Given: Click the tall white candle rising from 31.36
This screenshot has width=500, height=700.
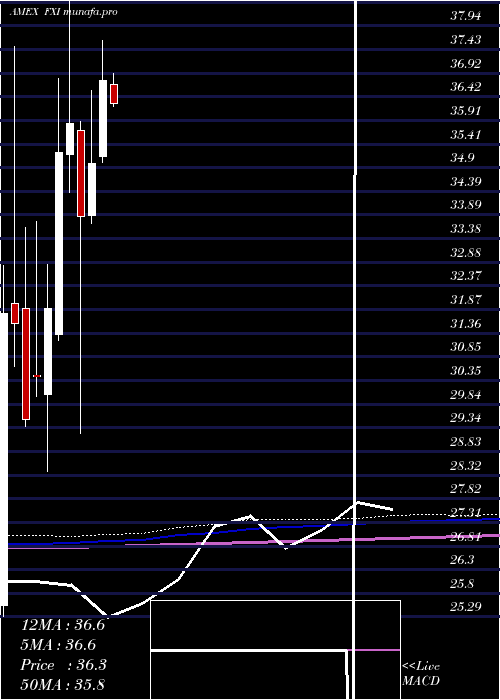Looking at the screenshot, I should point(59,243).
